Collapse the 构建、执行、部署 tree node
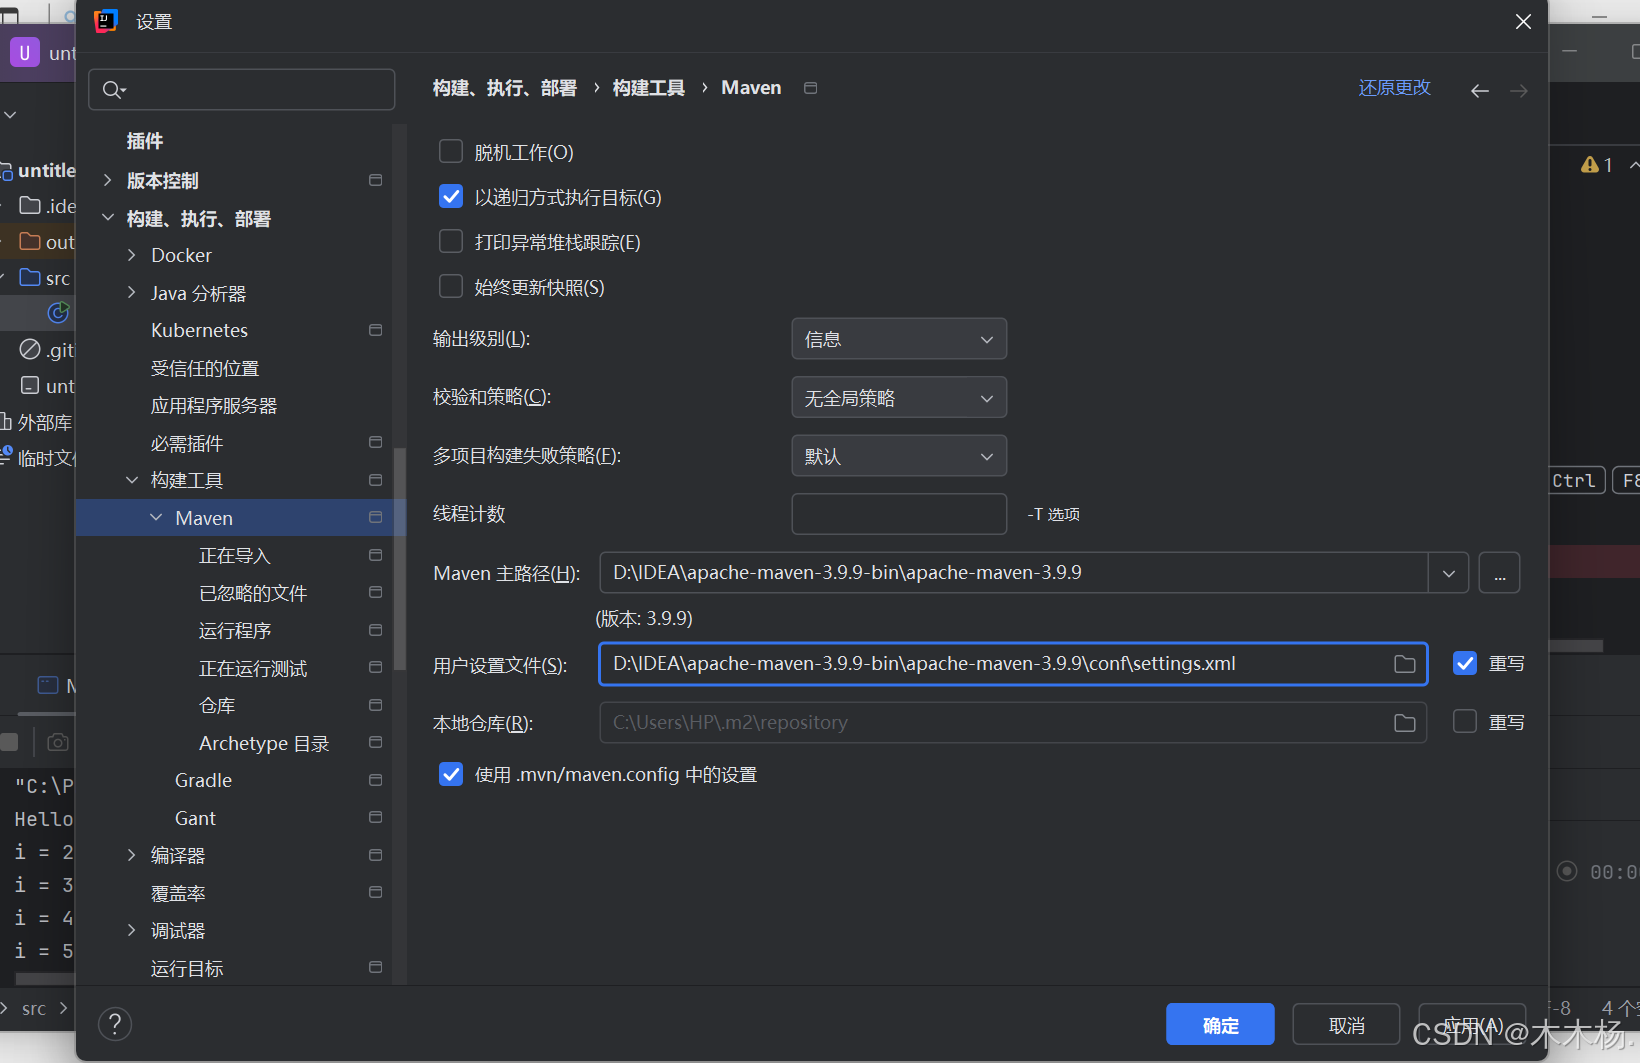 click(108, 217)
